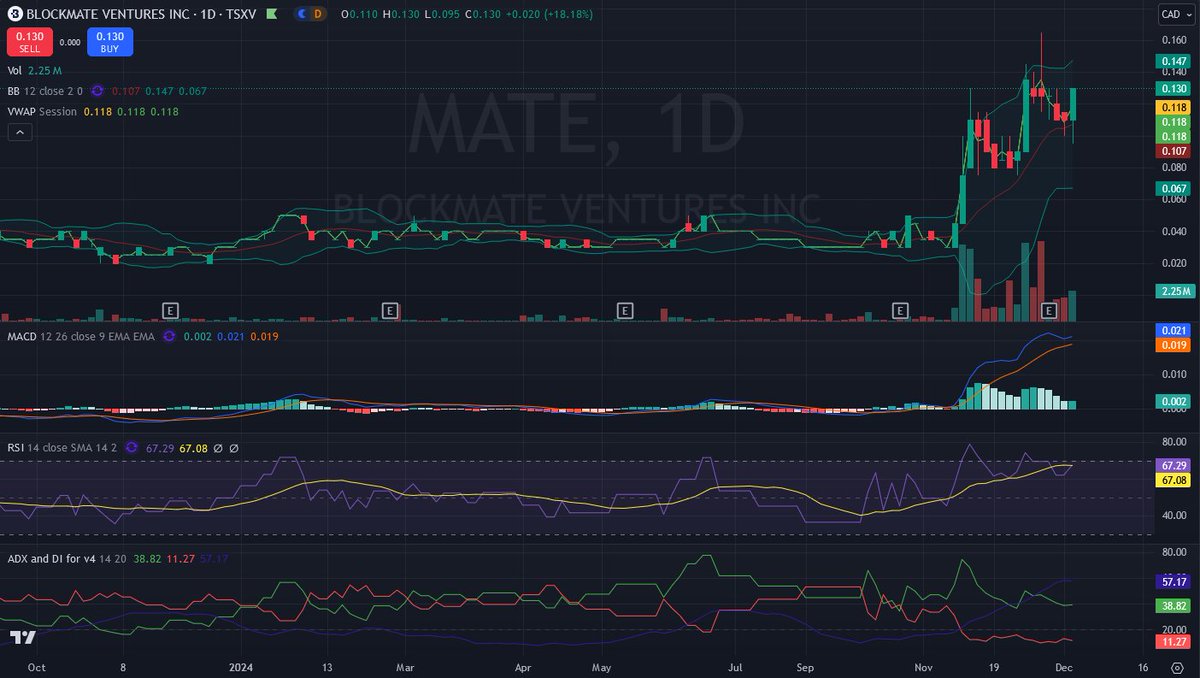This screenshot has height=678, width=1200.
Task: Open the earnings E marker before 2024 label
Action: 170,310
